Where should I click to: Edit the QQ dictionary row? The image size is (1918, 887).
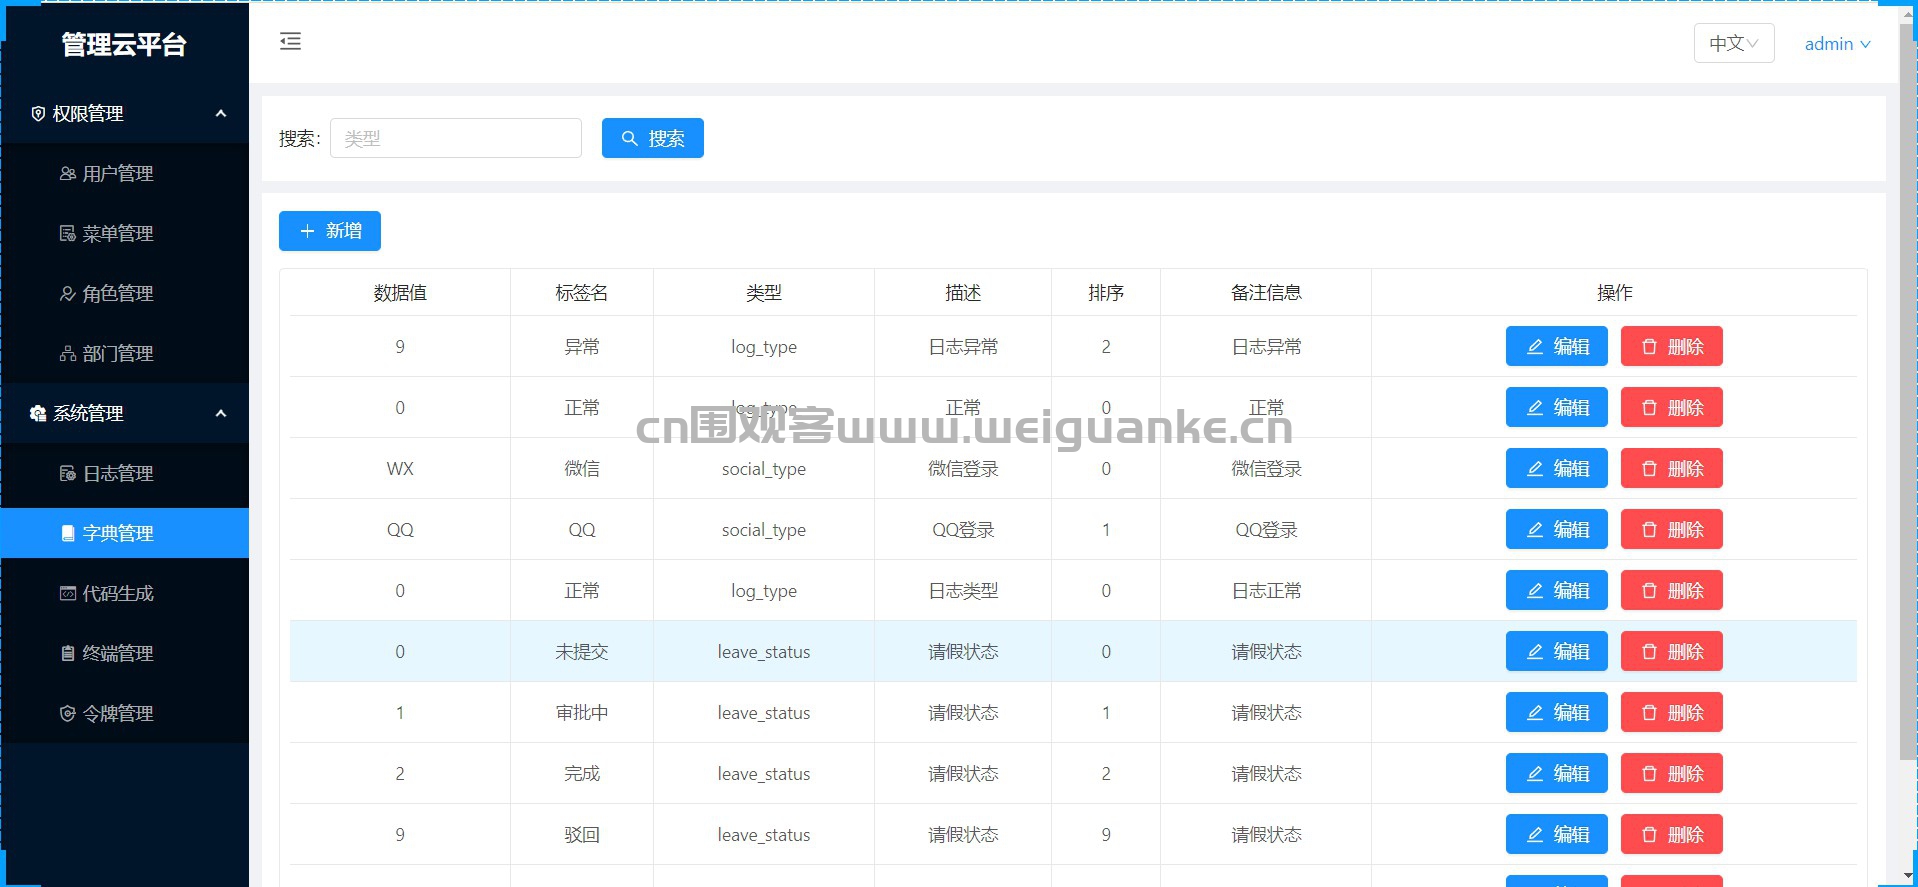point(1556,529)
